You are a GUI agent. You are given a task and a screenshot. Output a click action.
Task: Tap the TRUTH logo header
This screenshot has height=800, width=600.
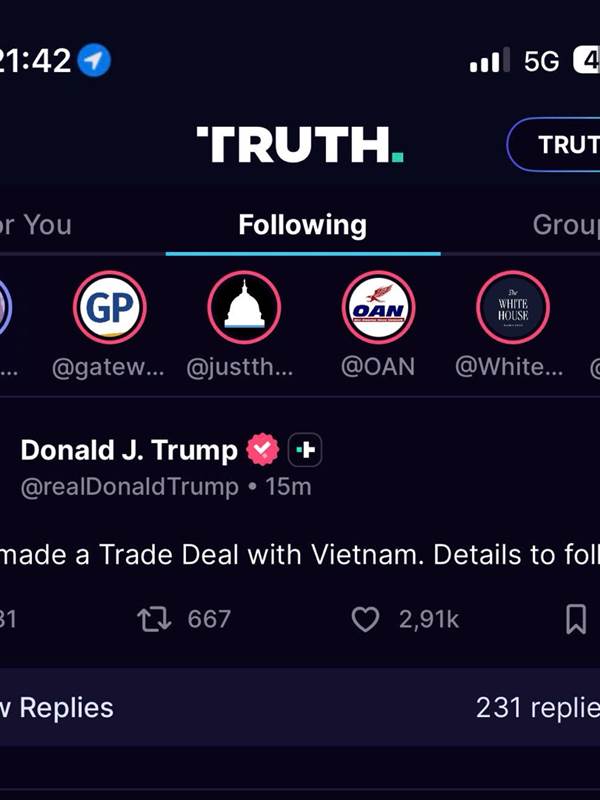click(x=300, y=144)
